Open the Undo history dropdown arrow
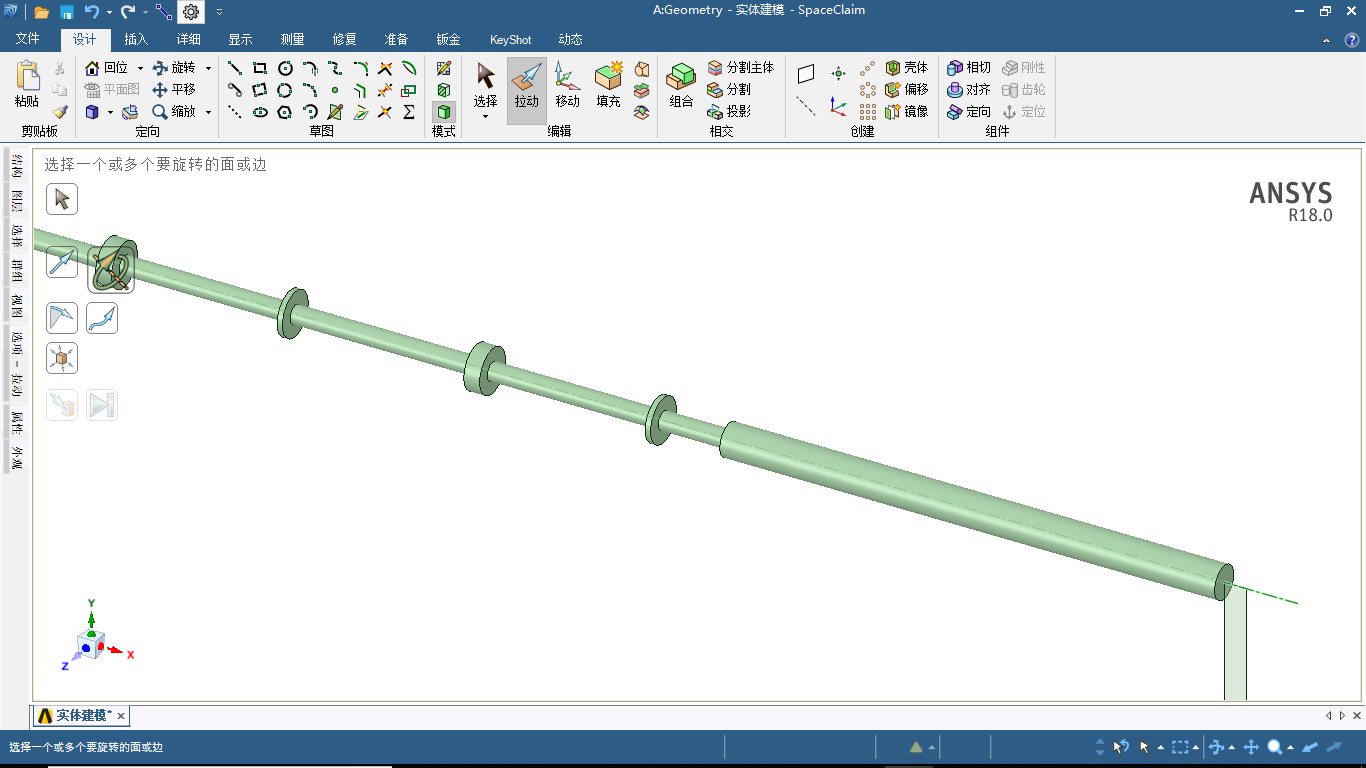Viewport: 1366px width, 768px height. [x=109, y=12]
